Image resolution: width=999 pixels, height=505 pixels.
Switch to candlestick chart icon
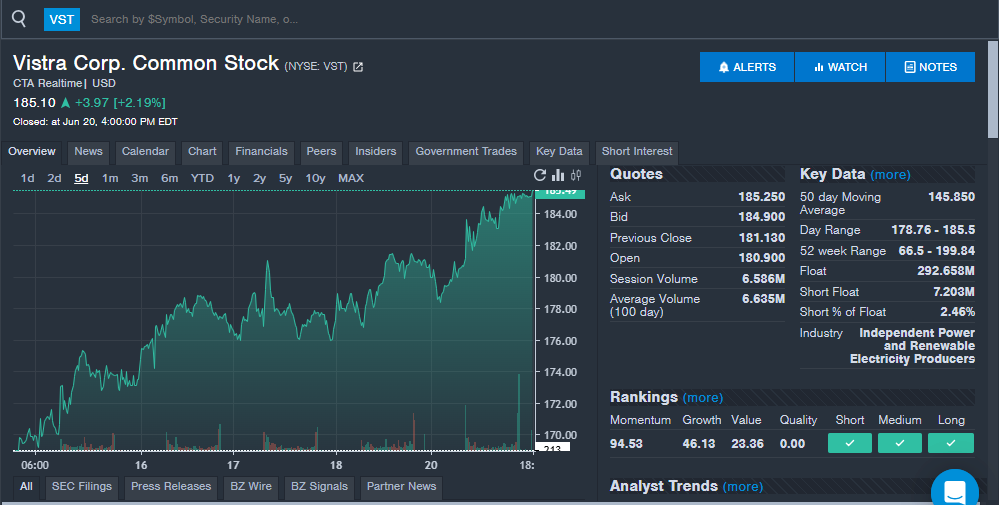point(576,175)
